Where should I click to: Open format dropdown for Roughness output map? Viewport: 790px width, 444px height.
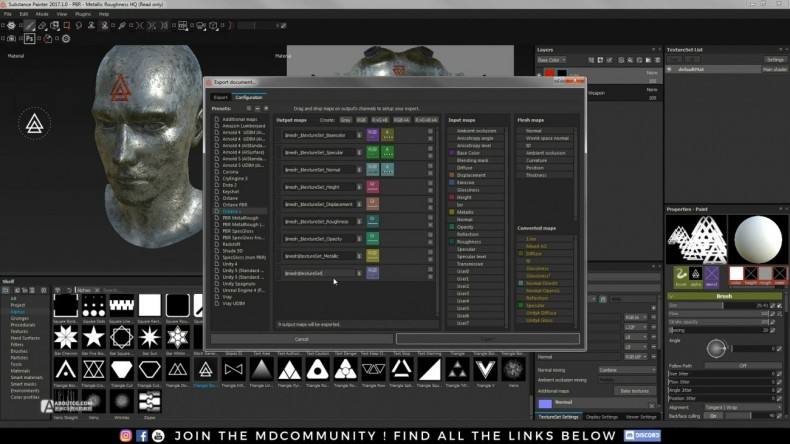(x=359, y=221)
